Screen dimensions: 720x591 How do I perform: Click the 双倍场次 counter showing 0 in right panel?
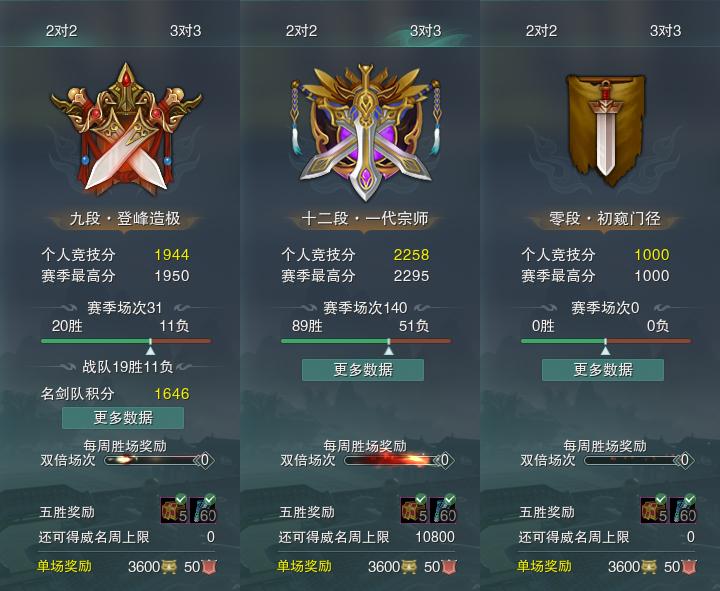(x=684, y=460)
